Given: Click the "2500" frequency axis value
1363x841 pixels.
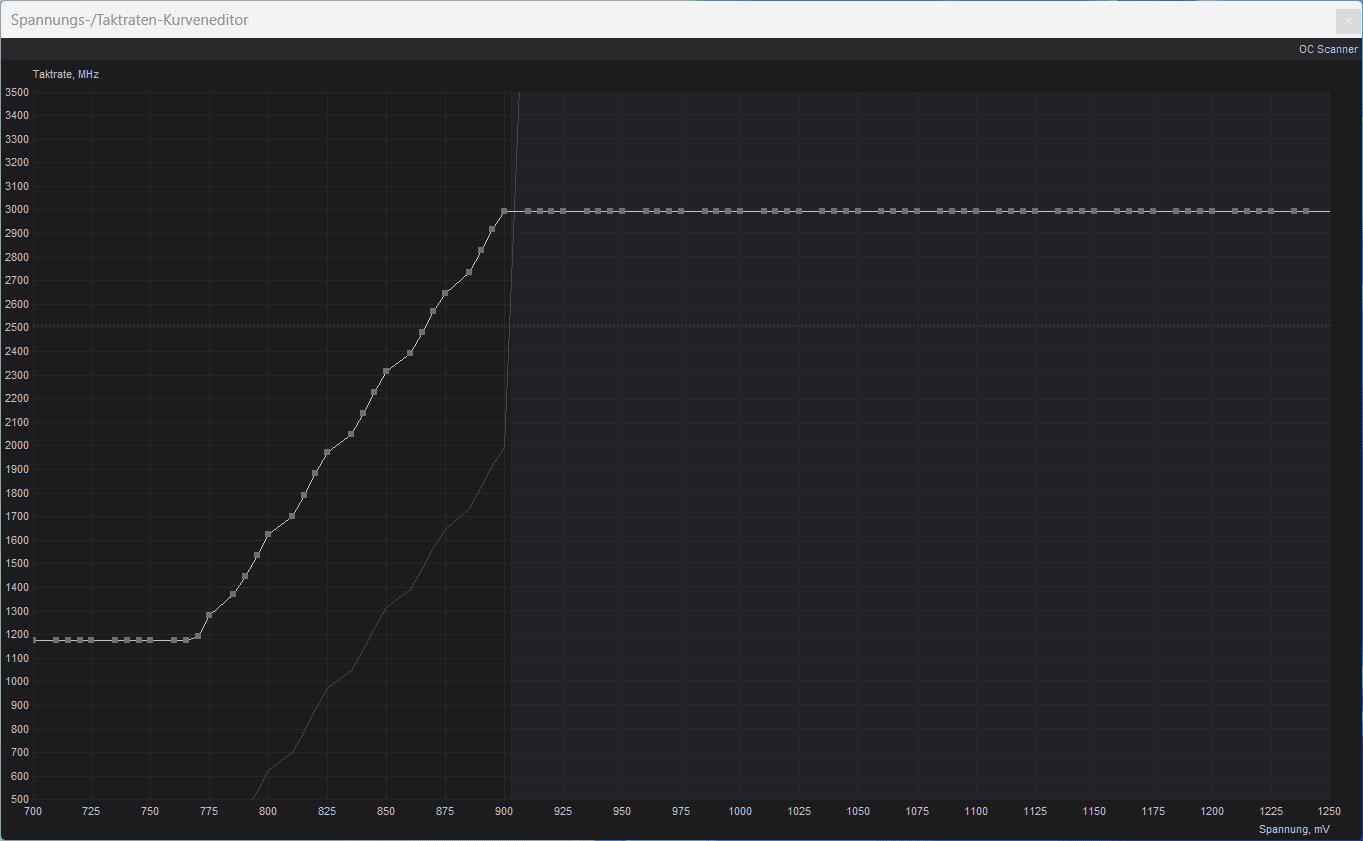Looking at the screenshot, I should [17, 328].
